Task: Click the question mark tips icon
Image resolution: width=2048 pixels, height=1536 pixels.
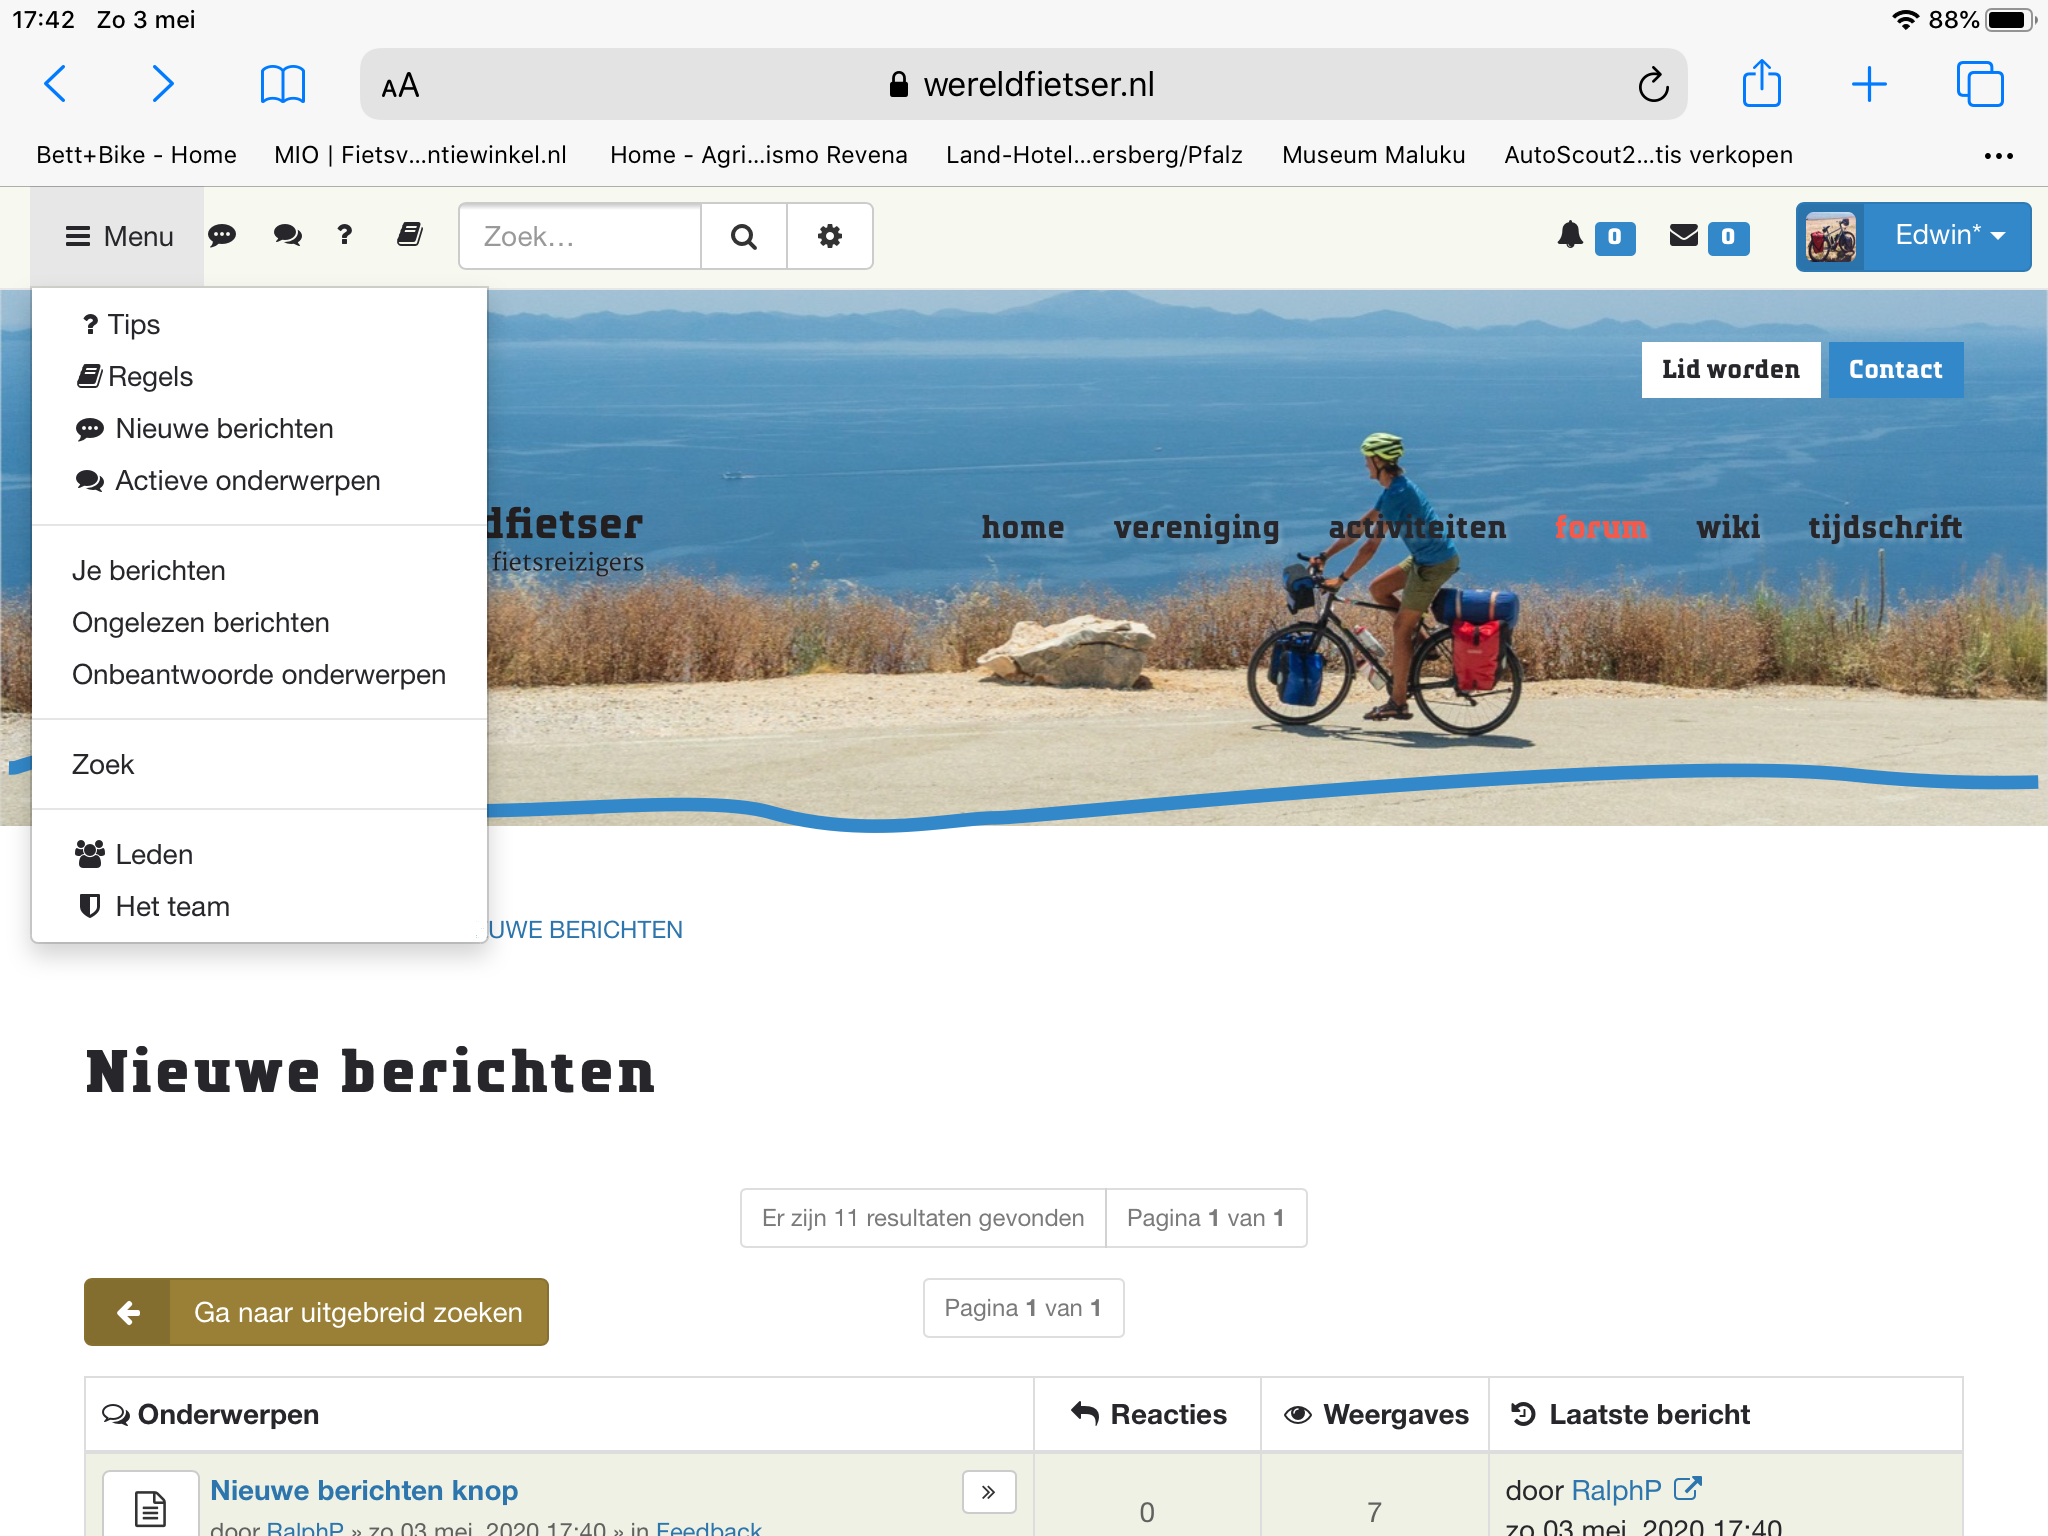Action: 344,235
